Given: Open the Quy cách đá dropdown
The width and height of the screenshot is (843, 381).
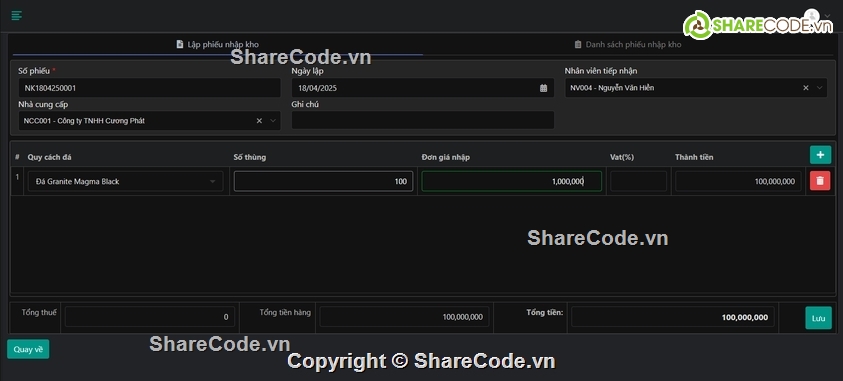Looking at the screenshot, I should [125, 182].
